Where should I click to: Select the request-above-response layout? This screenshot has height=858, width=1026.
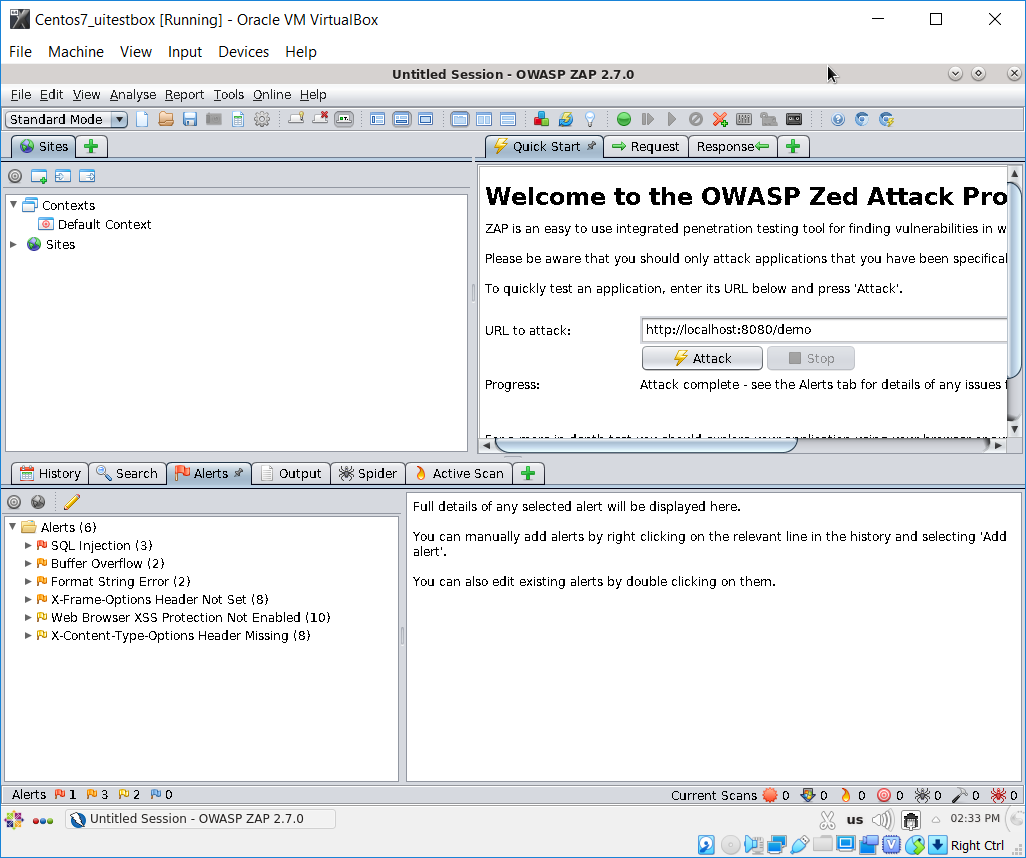(x=508, y=119)
